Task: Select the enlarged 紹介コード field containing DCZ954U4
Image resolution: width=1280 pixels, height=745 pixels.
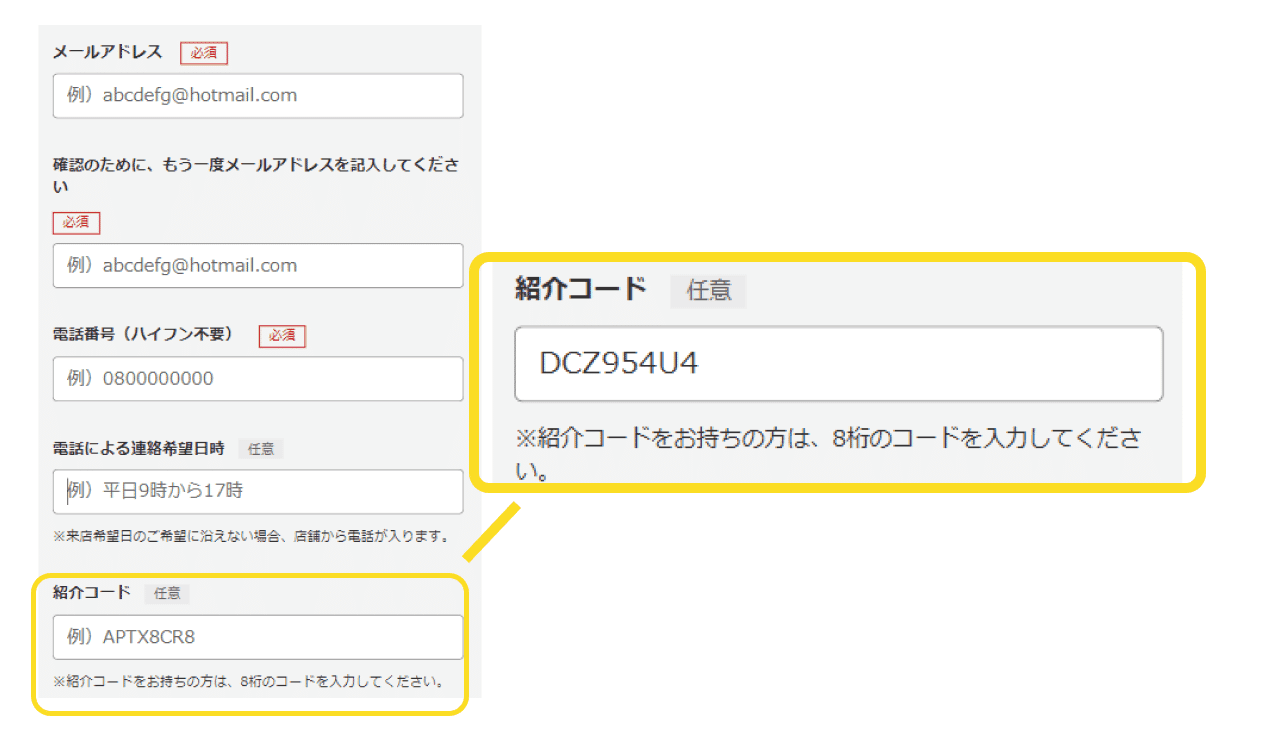Action: pyautogui.click(x=839, y=364)
